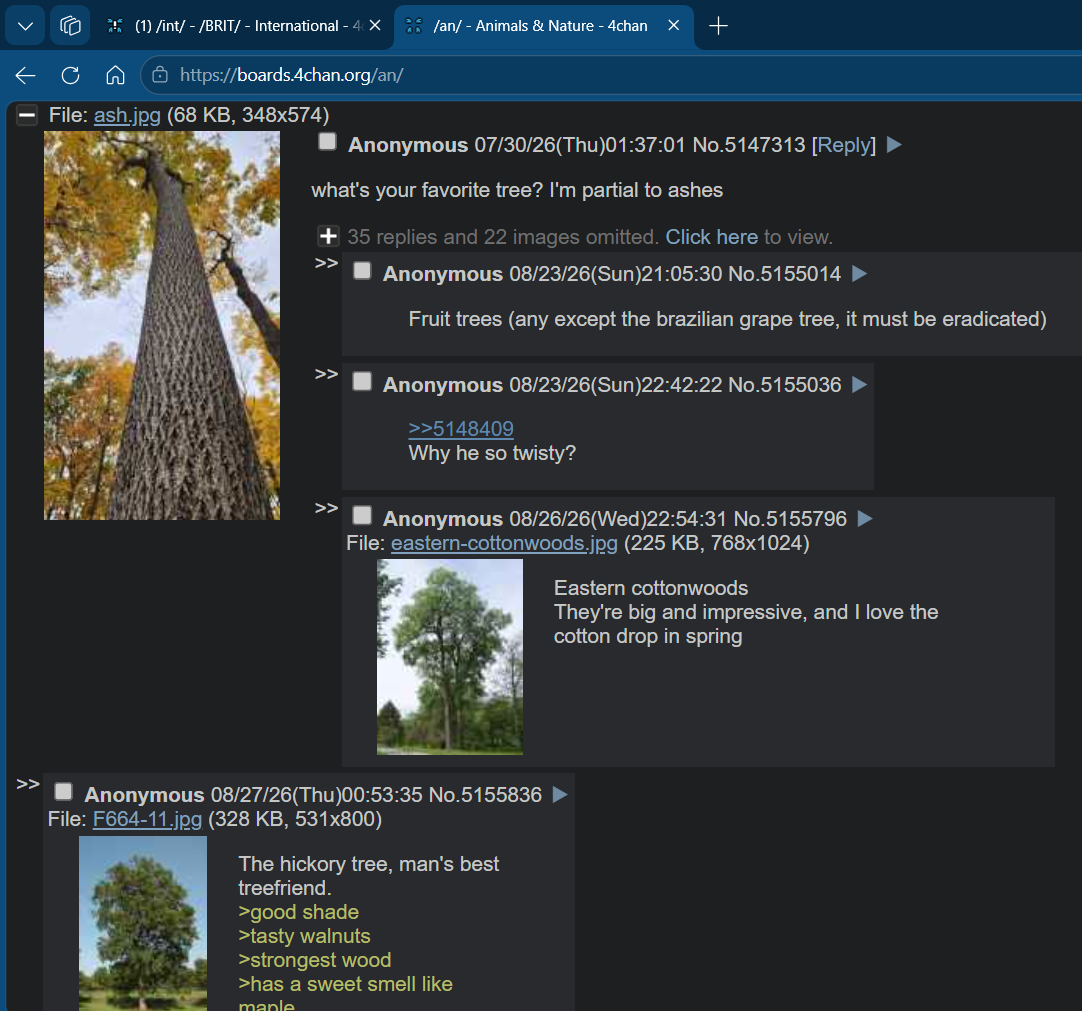
Task: Enlarge the hickory tree thumbnail
Action: coord(143,923)
